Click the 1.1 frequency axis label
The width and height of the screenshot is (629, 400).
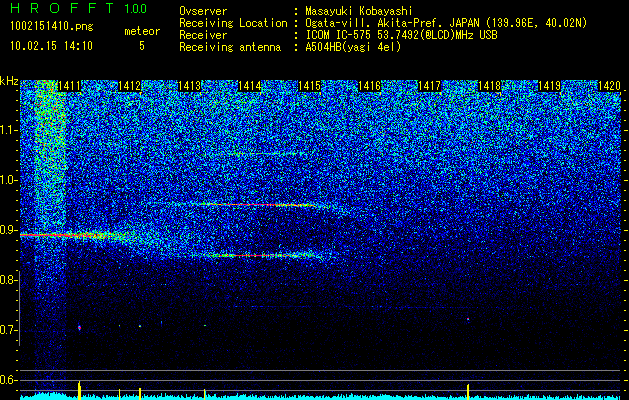coord(8,130)
